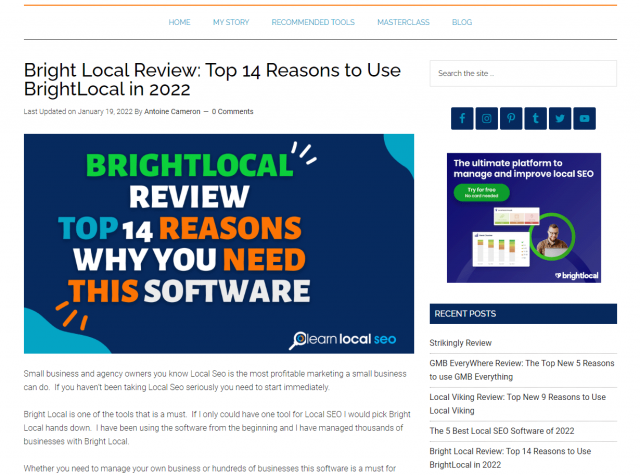Image resolution: width=640 pixels, height=475 pixels.
Task: Navigate to the BLOG page
Action: point(462,21)
